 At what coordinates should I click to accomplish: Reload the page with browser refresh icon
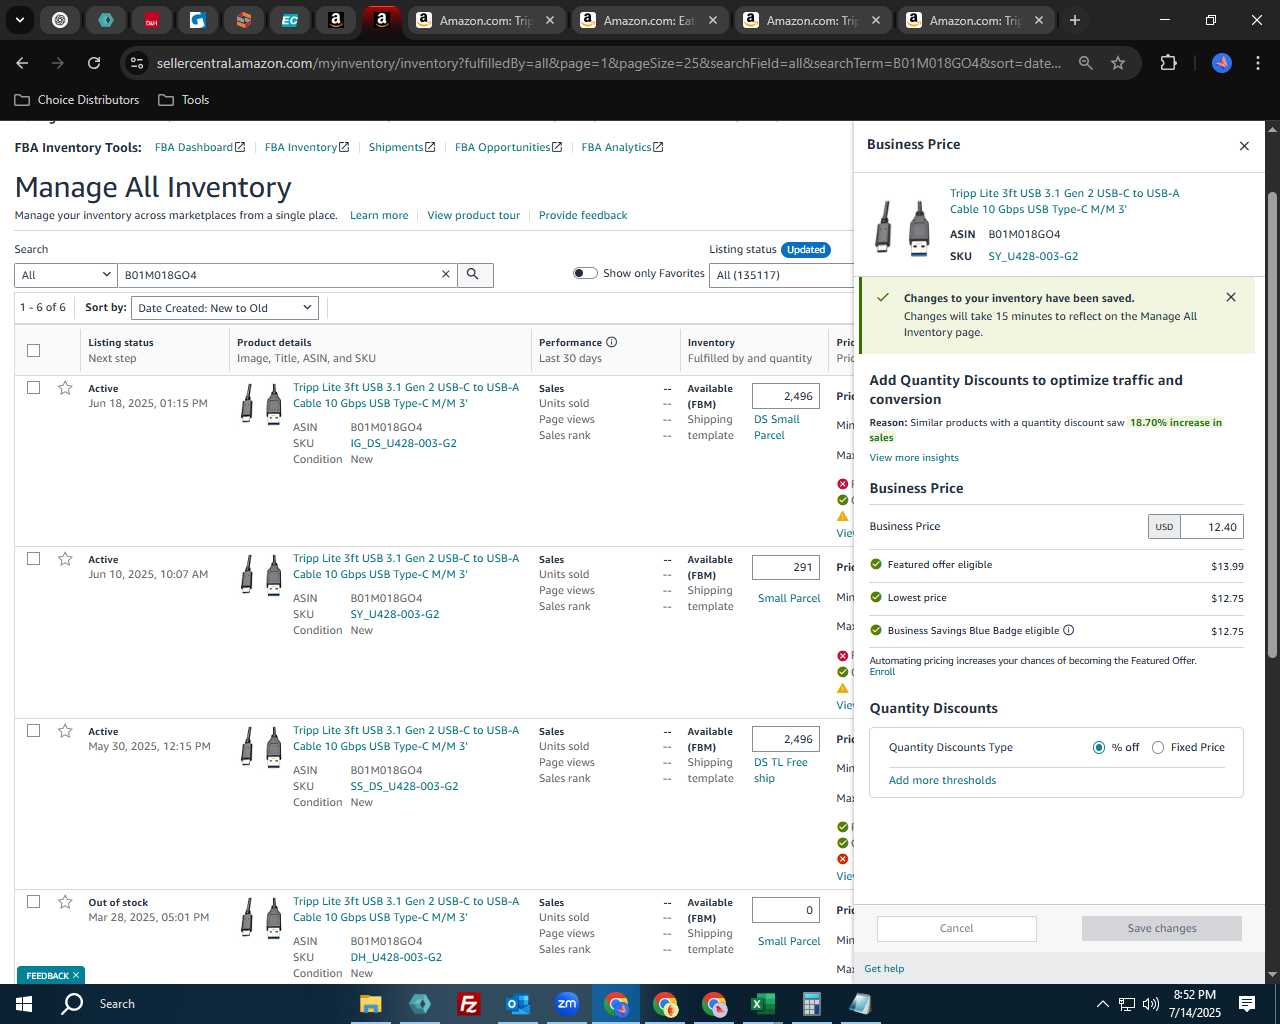pyautogui.click(x=94, y=63)
